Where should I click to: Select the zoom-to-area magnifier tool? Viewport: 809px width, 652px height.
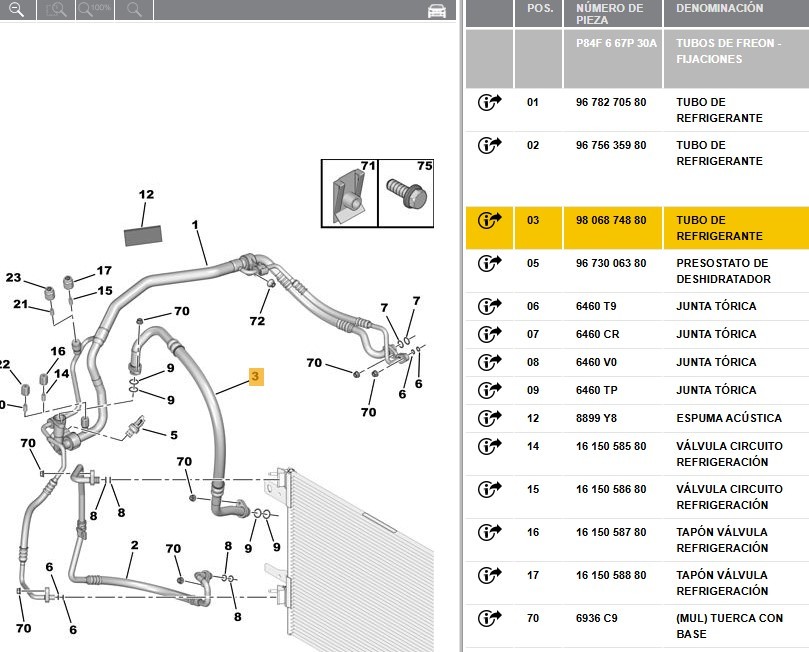pos(57,10)
